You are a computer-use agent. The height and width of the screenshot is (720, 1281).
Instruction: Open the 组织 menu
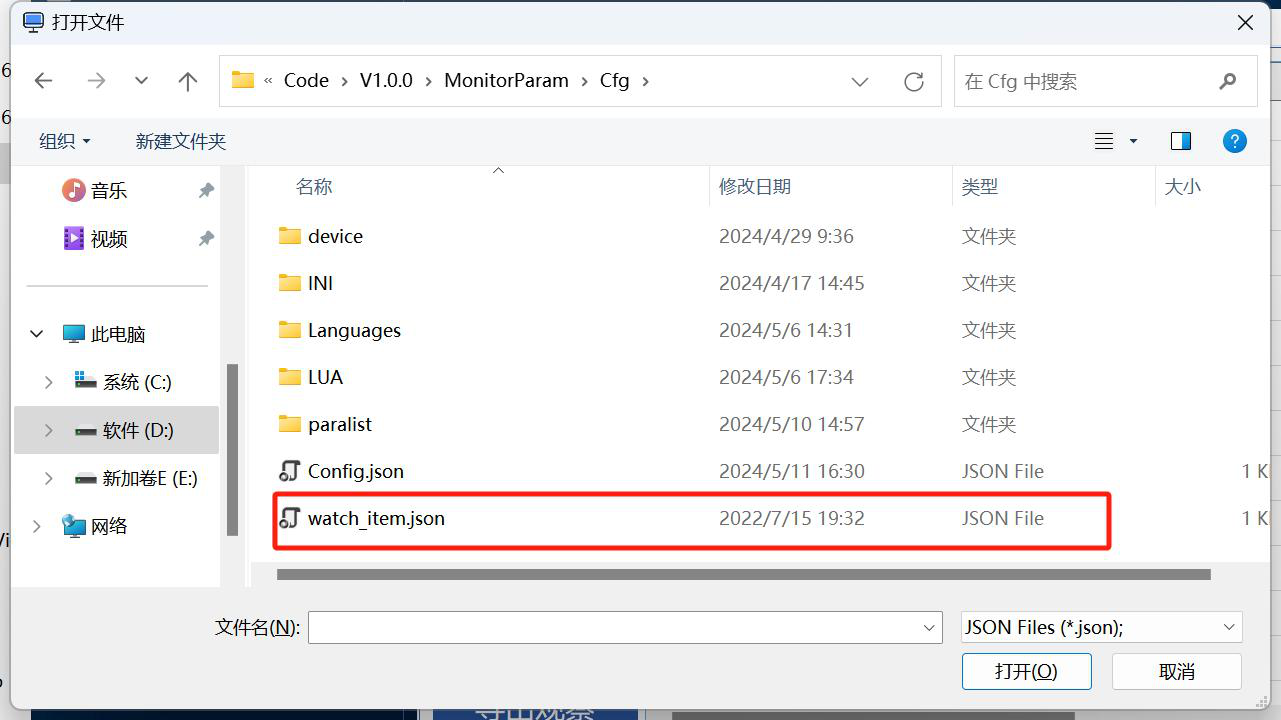coord(64,141)
